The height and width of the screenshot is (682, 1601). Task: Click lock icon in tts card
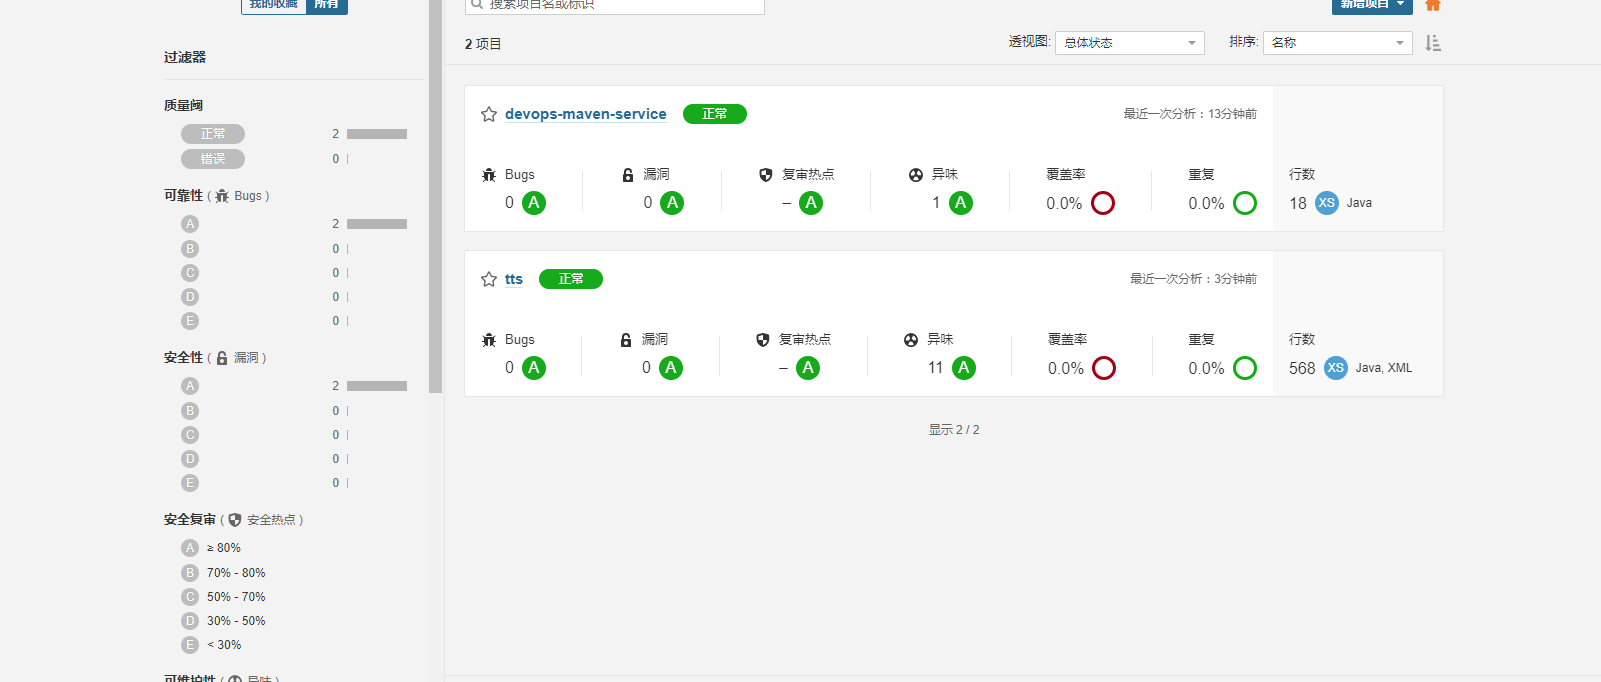(626, 340)
